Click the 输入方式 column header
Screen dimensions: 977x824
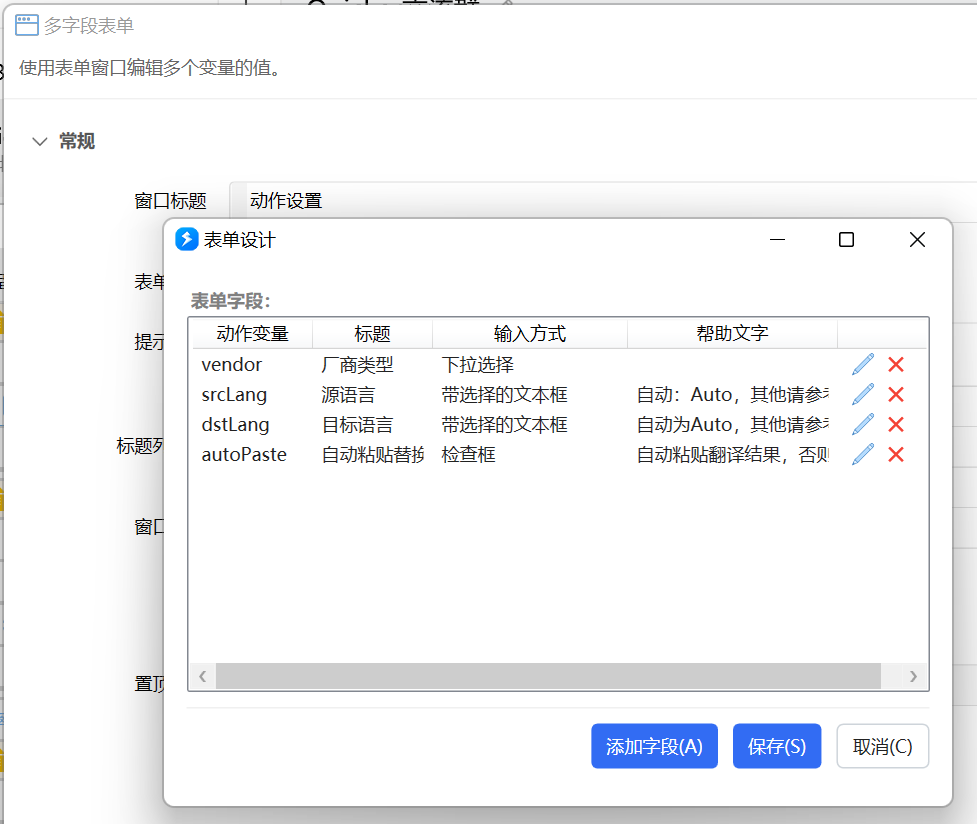(530, 333)
